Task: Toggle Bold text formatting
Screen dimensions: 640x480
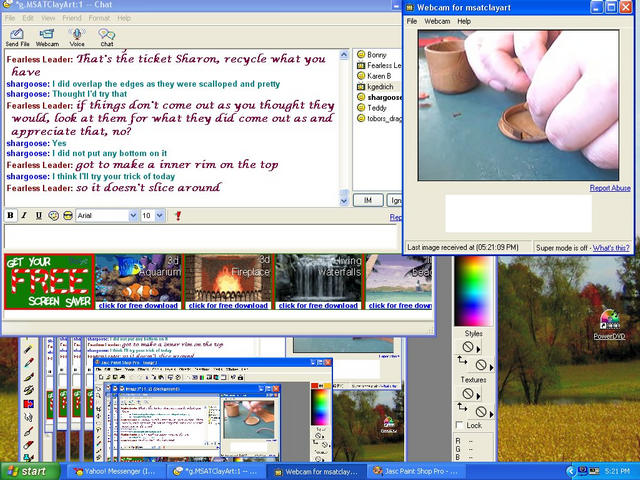Action: (x=10, y=216)
